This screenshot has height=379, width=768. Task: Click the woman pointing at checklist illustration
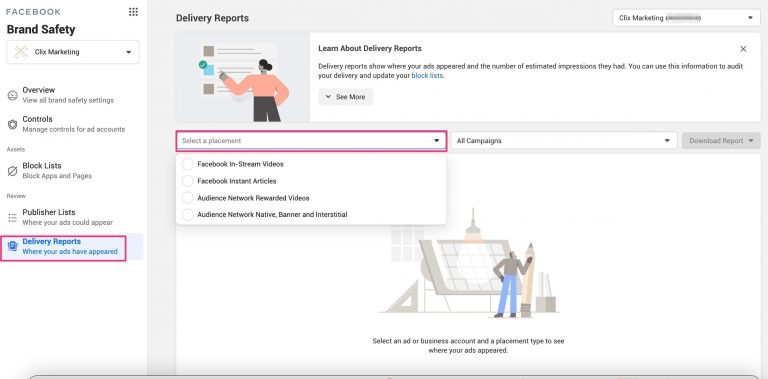[243, 77]
